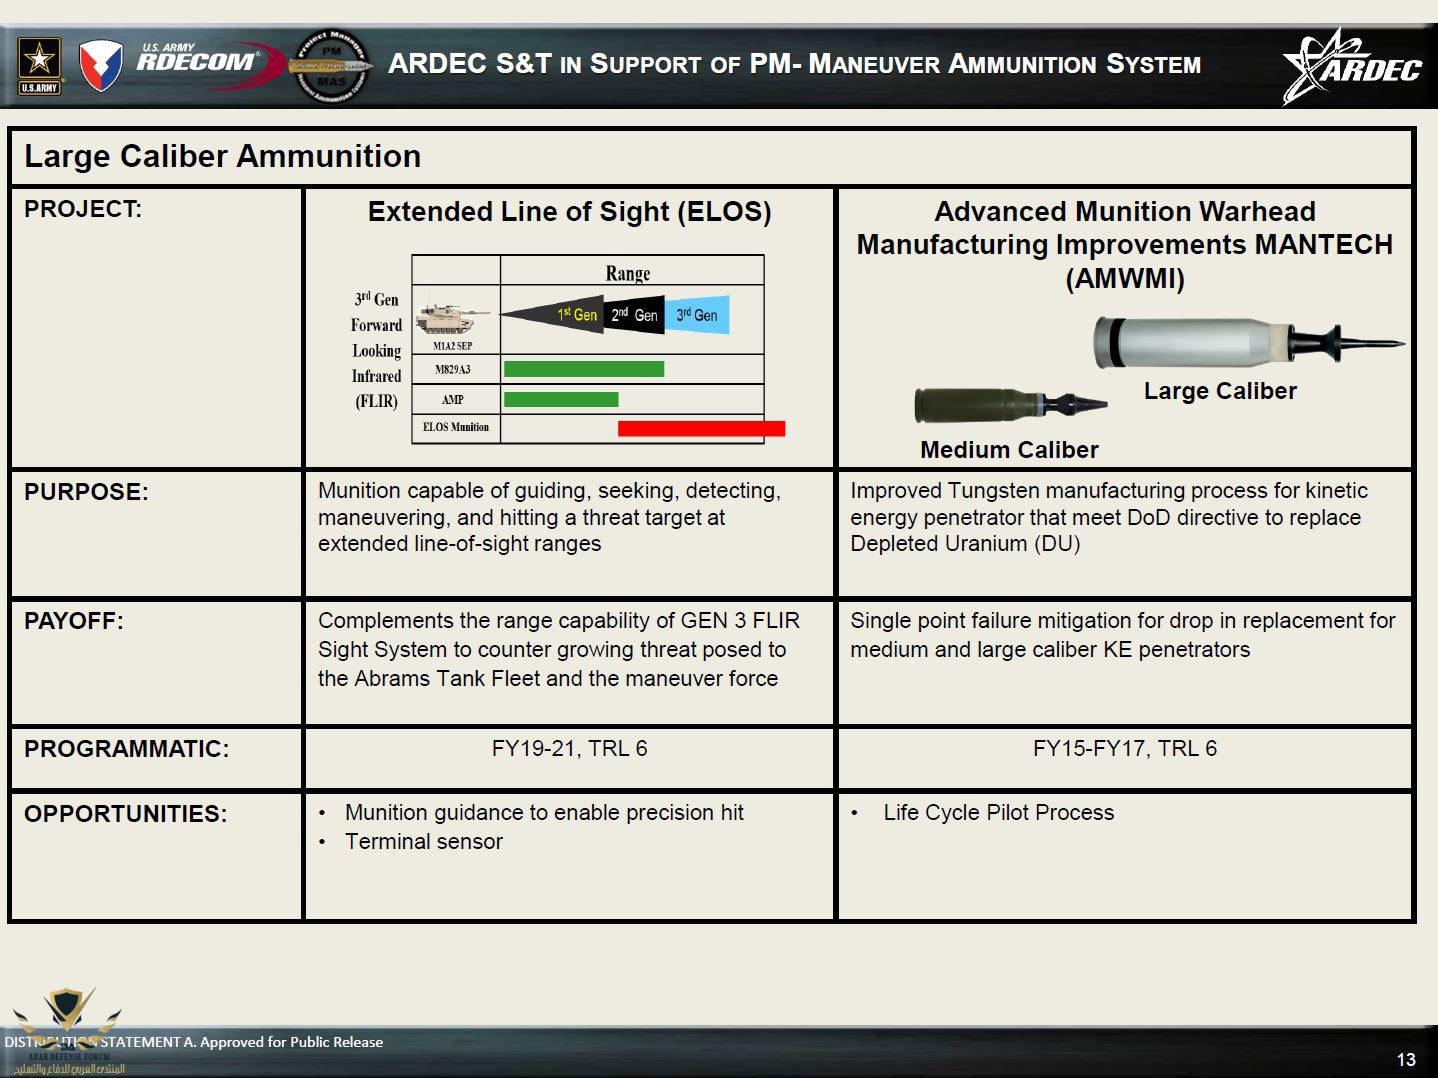Click the green AMP range bar

coord(561,399)
